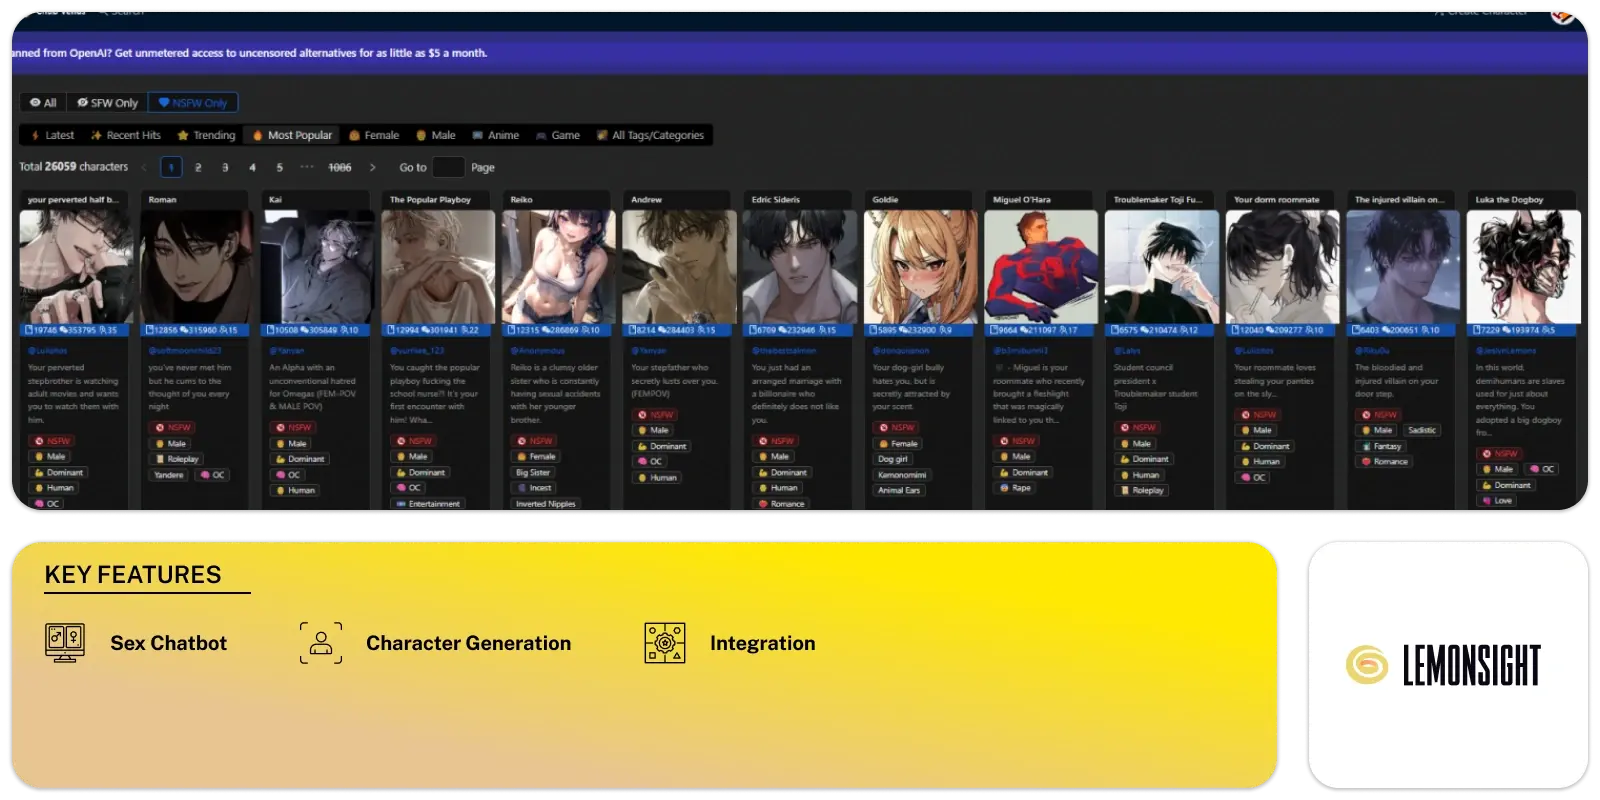Image resolution: width=1600 pixels, height=800 pixels.
Task: Click the Lemonsight logo
Action: pos(1443,665)
